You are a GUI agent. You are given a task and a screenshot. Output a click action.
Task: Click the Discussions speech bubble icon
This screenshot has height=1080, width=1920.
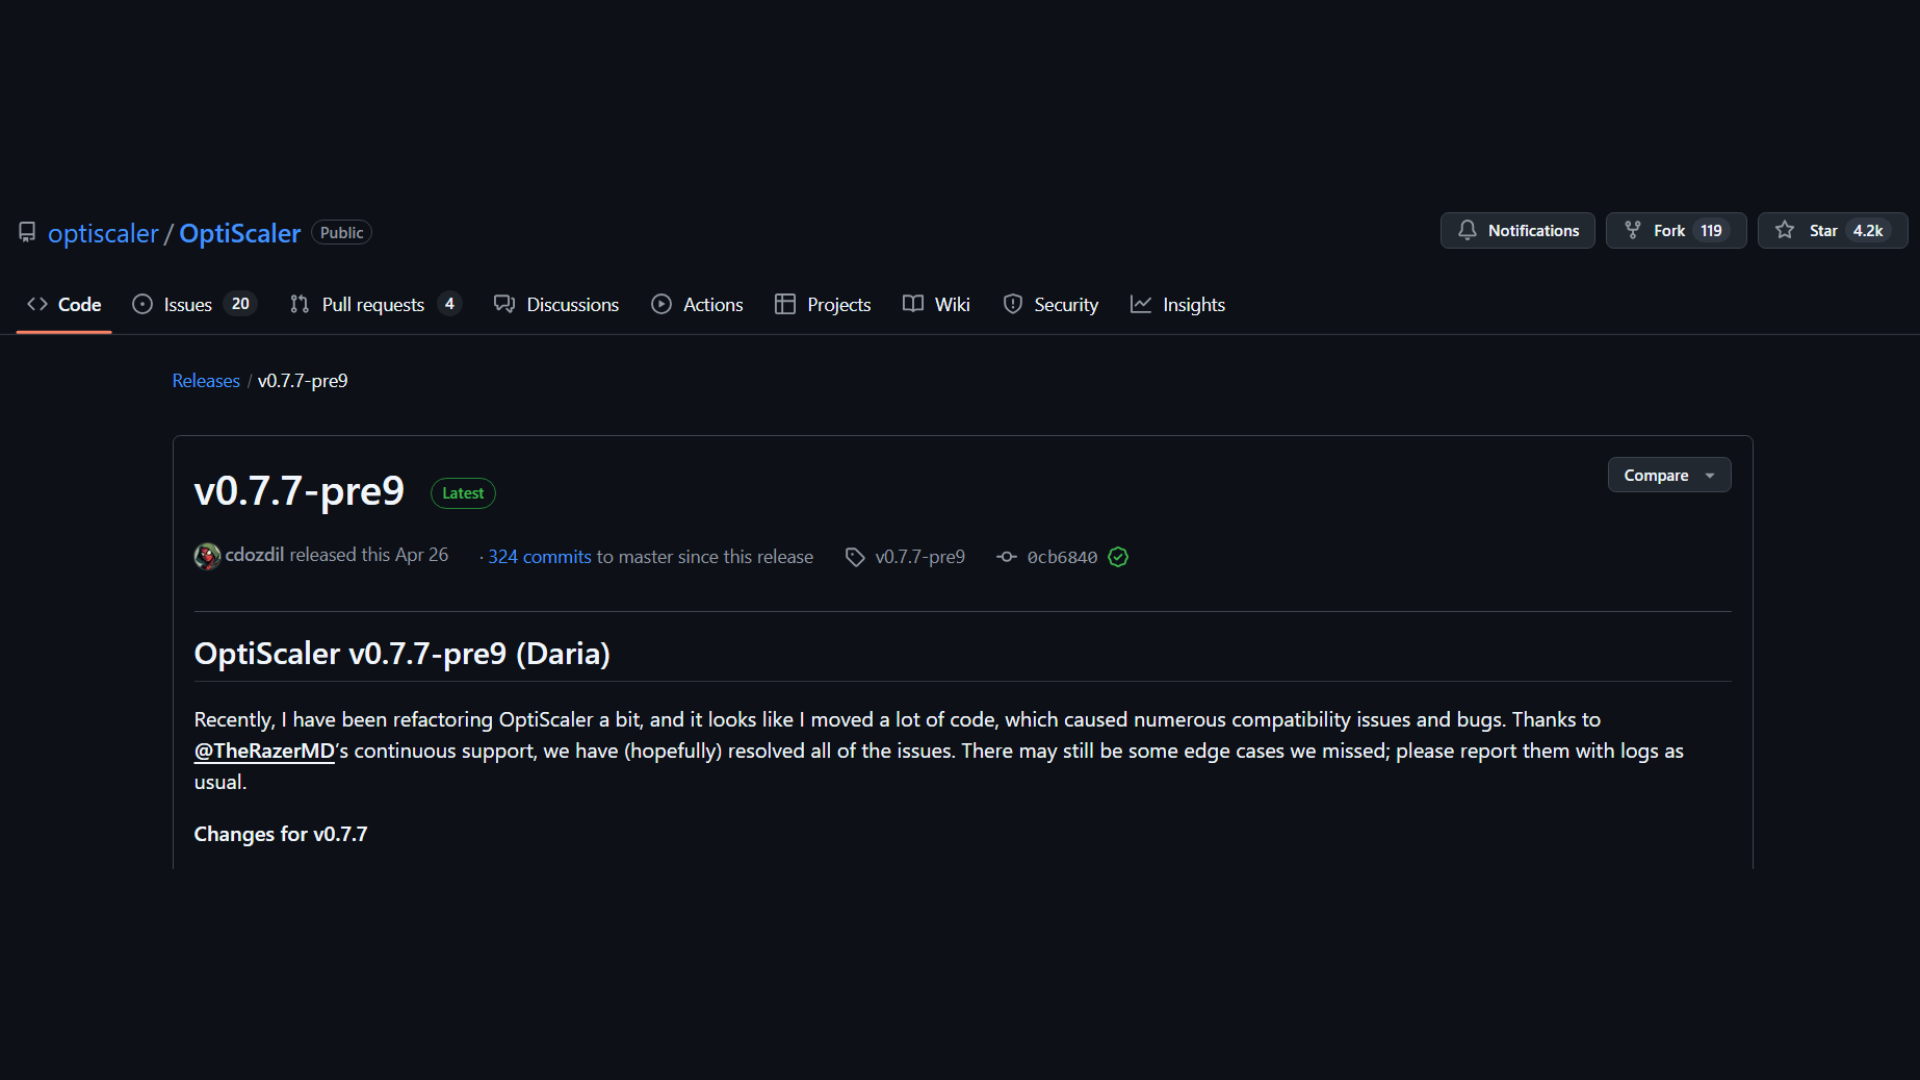pos(504,304)
